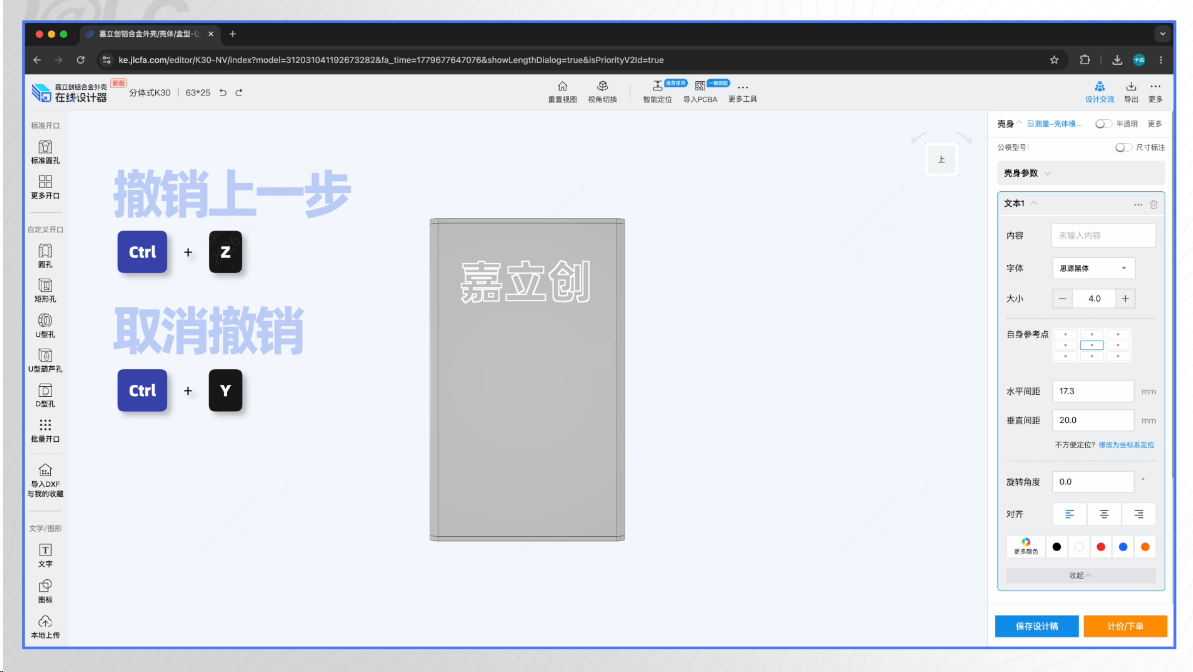1193x672 pixels.
Task: Collapse the panel with 收起
Action: [1080, 575]
